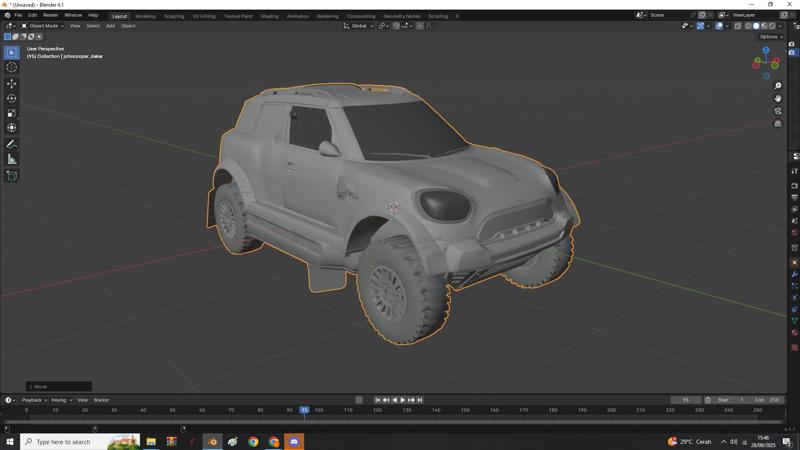The width and height of the screenshot is (800, 450).
Task: Click the current frame marker 95
Action: click(304, 410)
